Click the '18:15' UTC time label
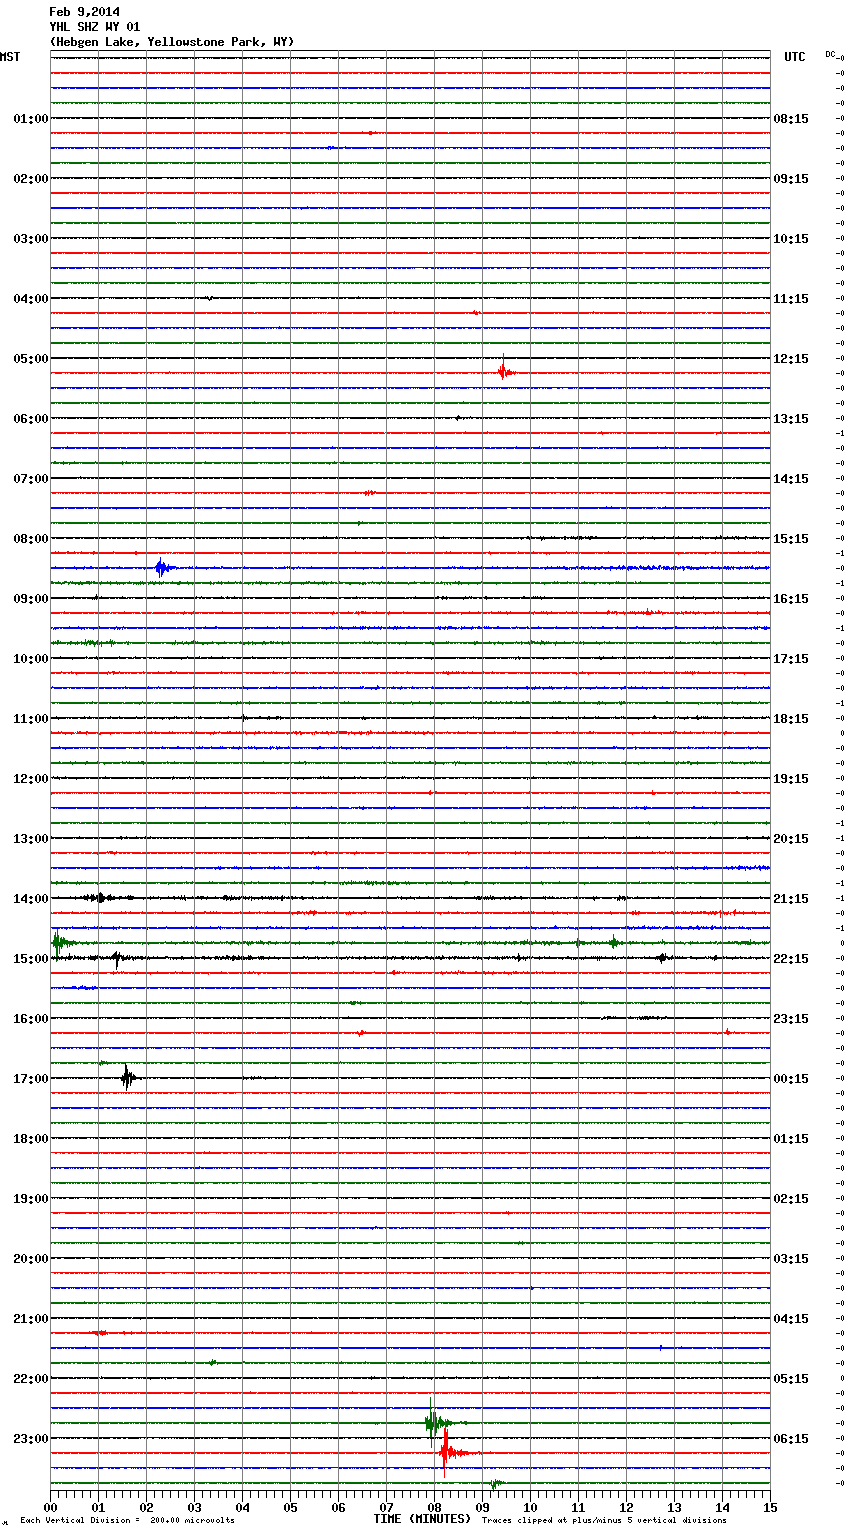Screen dimensions: 850x1534 tap(791, 719)
